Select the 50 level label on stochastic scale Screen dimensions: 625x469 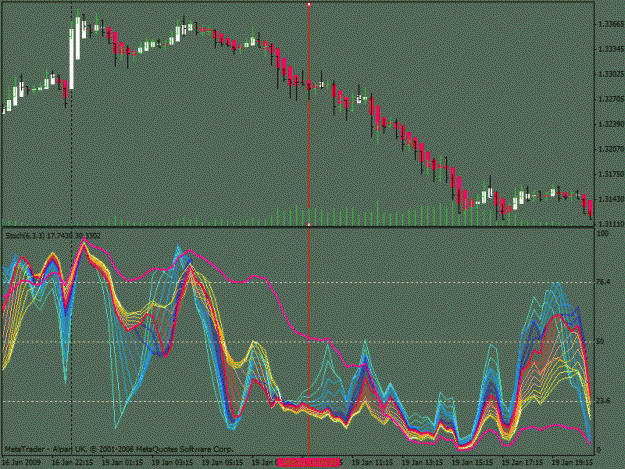(x=600, y=341)
